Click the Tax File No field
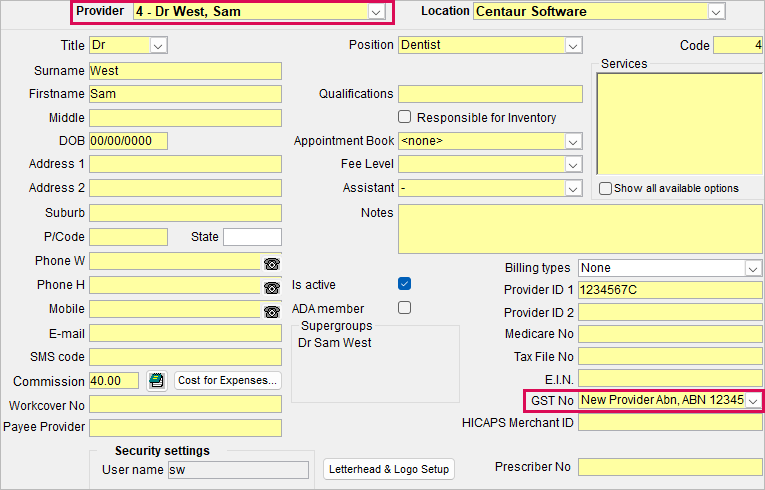Image resolution: width=765 pixels, height=490 pixels. coord(670,357)
